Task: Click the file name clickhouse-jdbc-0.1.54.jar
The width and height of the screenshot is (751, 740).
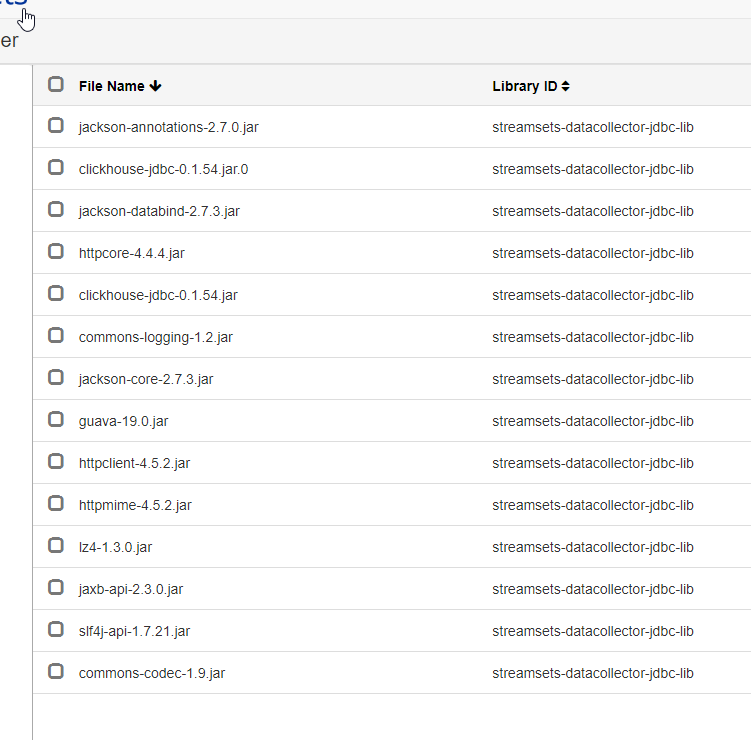Action: click(x=158, y=296)
